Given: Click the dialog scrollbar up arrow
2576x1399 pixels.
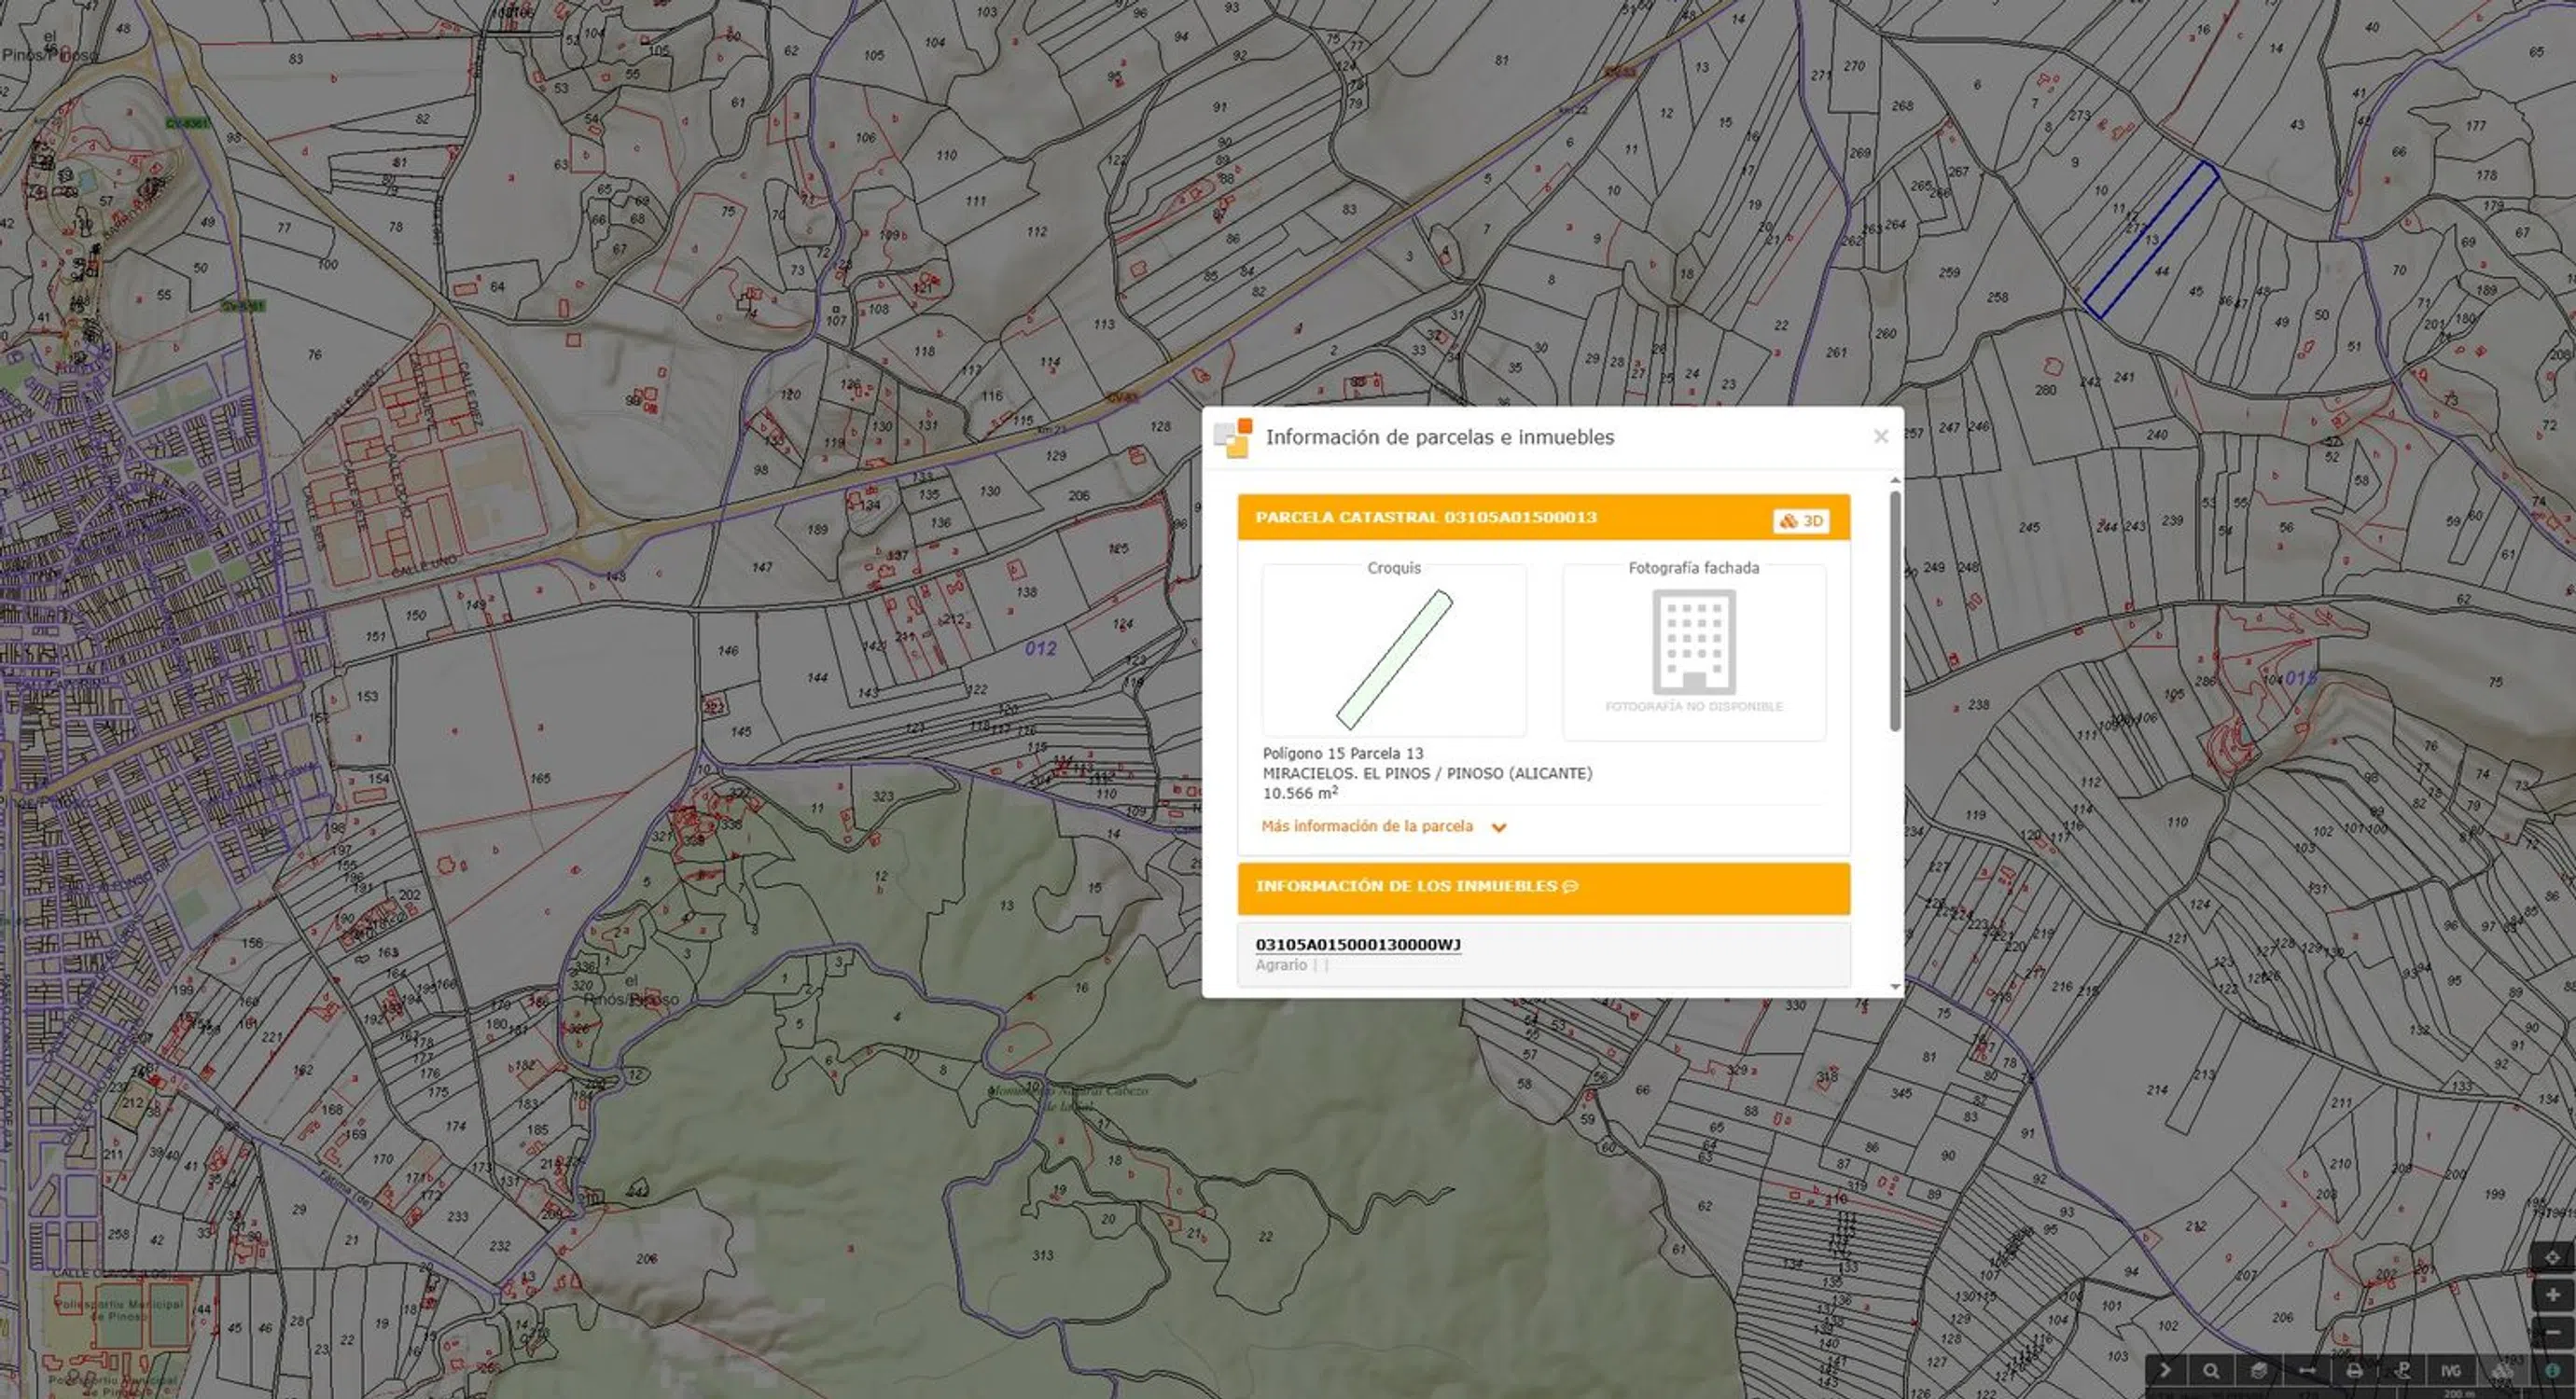Looking at the screenshot, I should 1895,481.
